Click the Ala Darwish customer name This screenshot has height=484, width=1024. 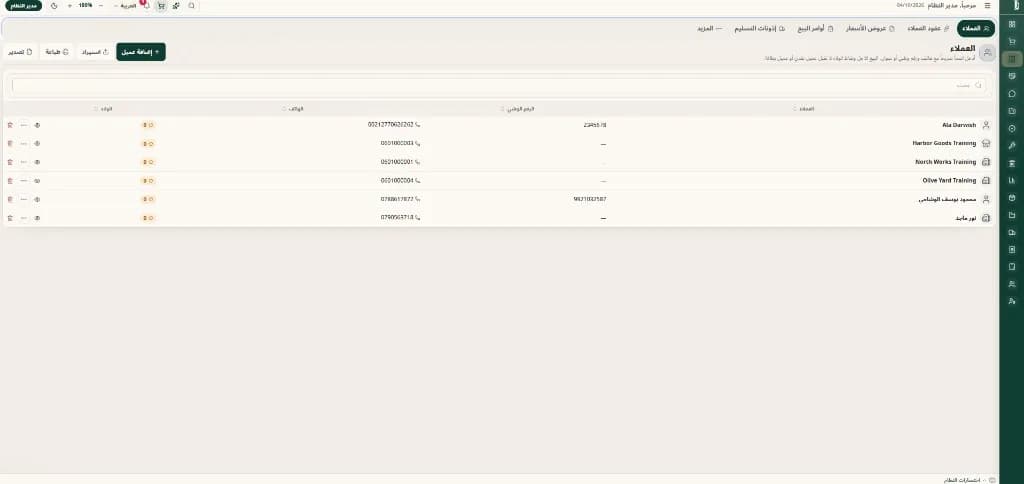tap(959, 125)
